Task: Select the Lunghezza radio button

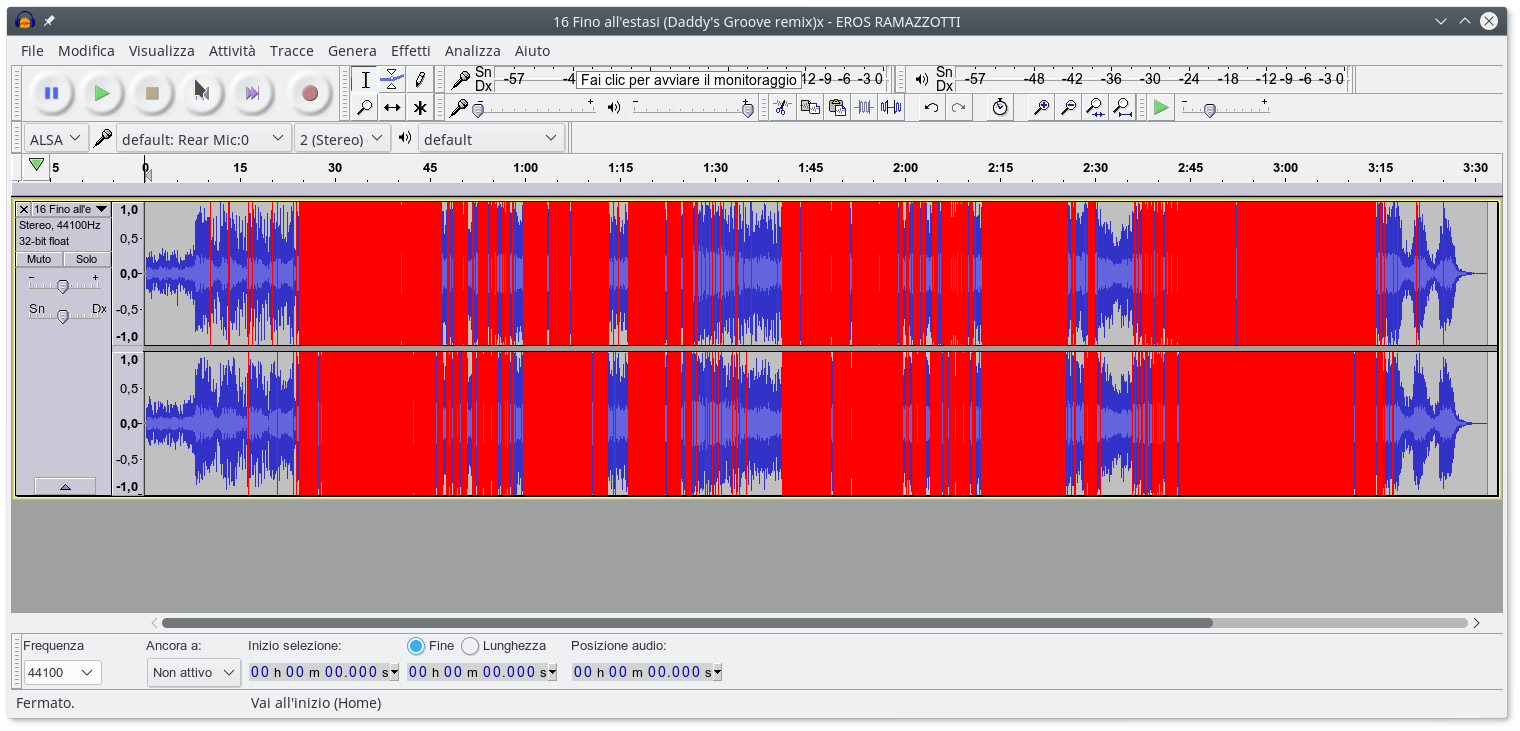Action: 470,646
